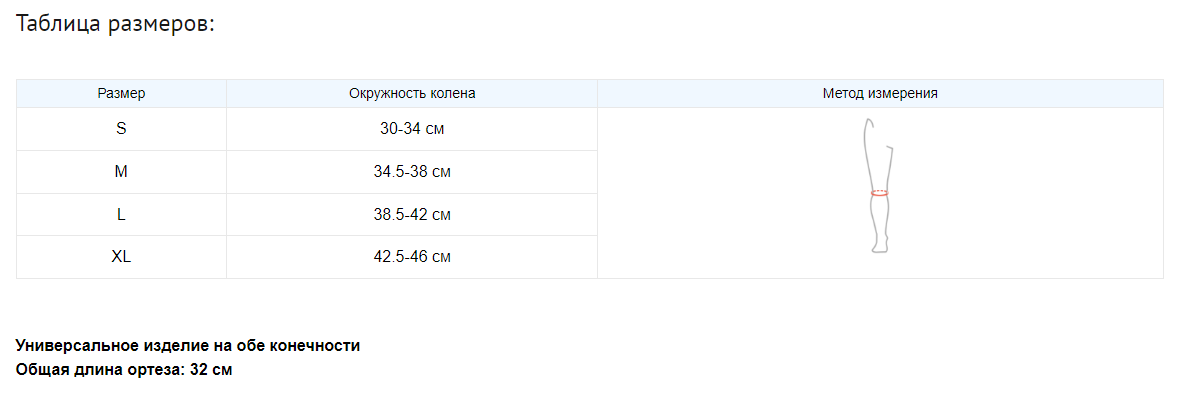Image resolution: width=1184 pixels, height=406 pixels.
Task: Click the thigh top of the leg diagram
Action: click(x=870, y=125)
